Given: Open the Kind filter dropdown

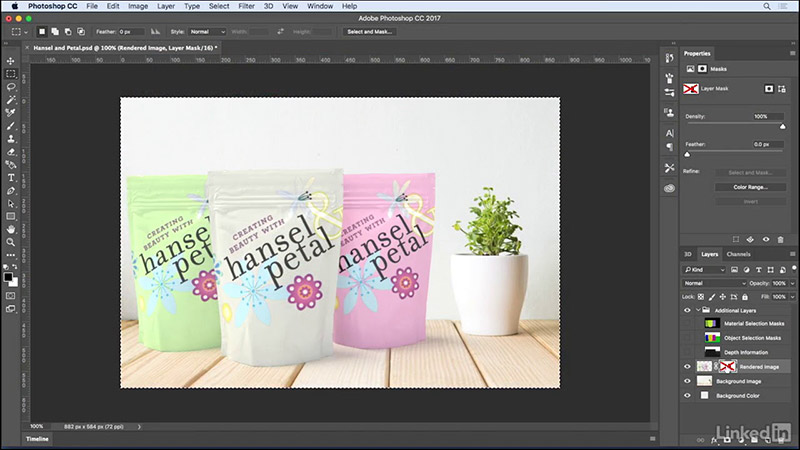Looking at the screenshot, I should pos(705,269).
